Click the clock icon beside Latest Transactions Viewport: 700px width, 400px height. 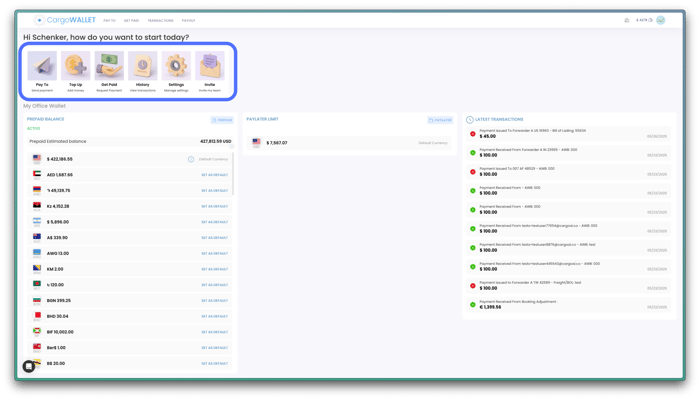(x=470, y=120)
